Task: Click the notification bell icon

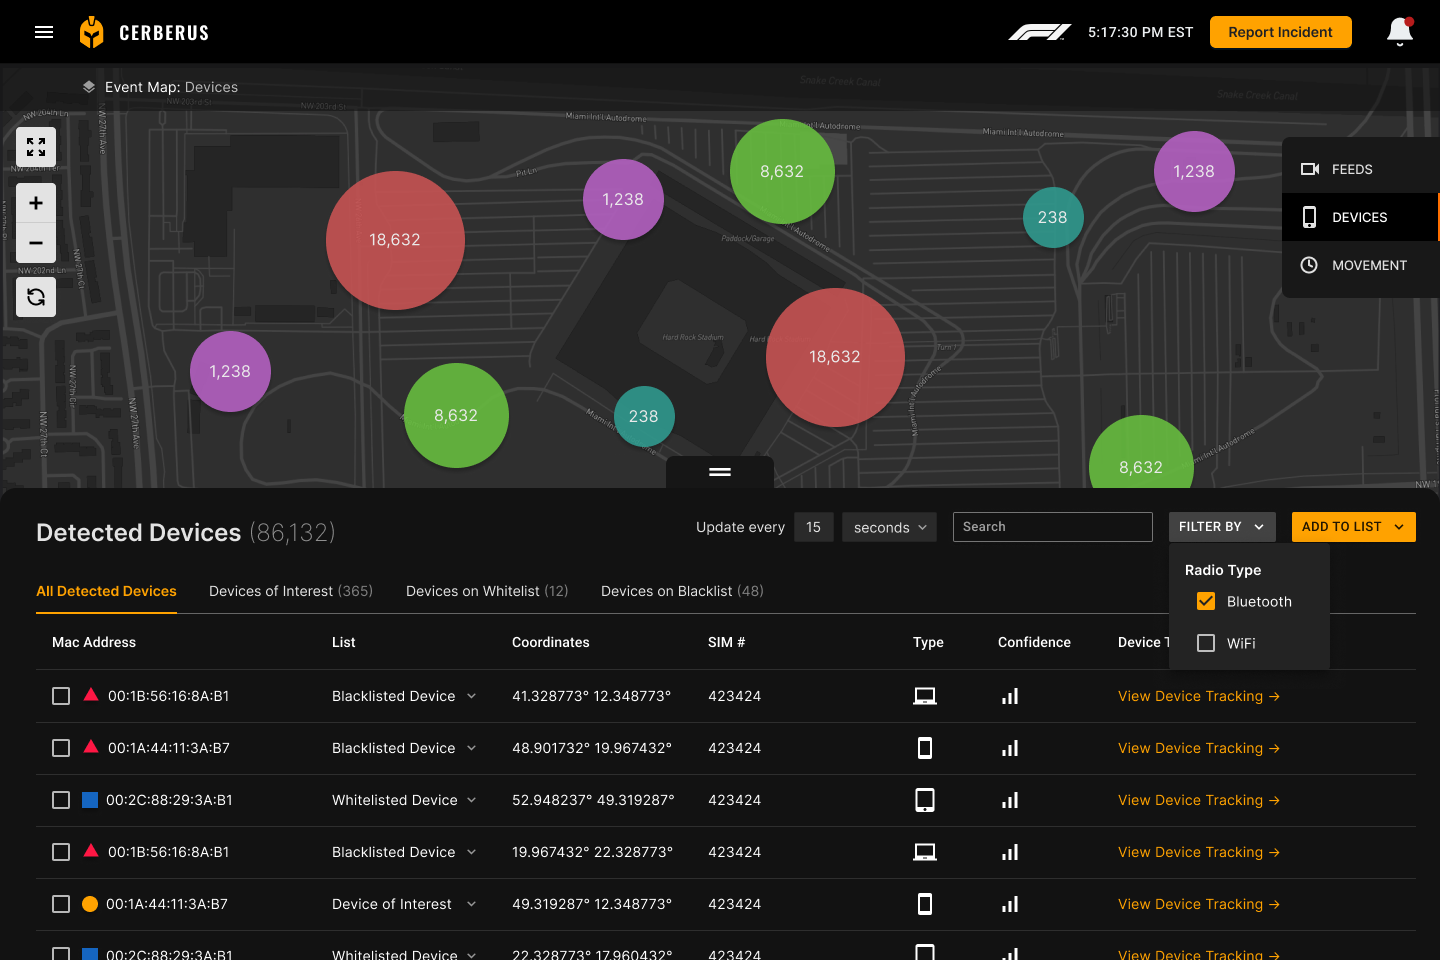Action: (1400, 32)
